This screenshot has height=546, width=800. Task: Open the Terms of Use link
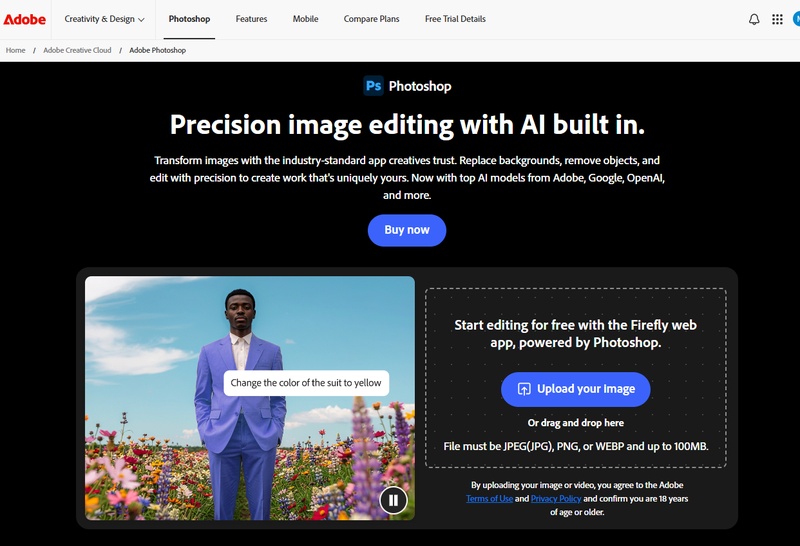point(489,499)
